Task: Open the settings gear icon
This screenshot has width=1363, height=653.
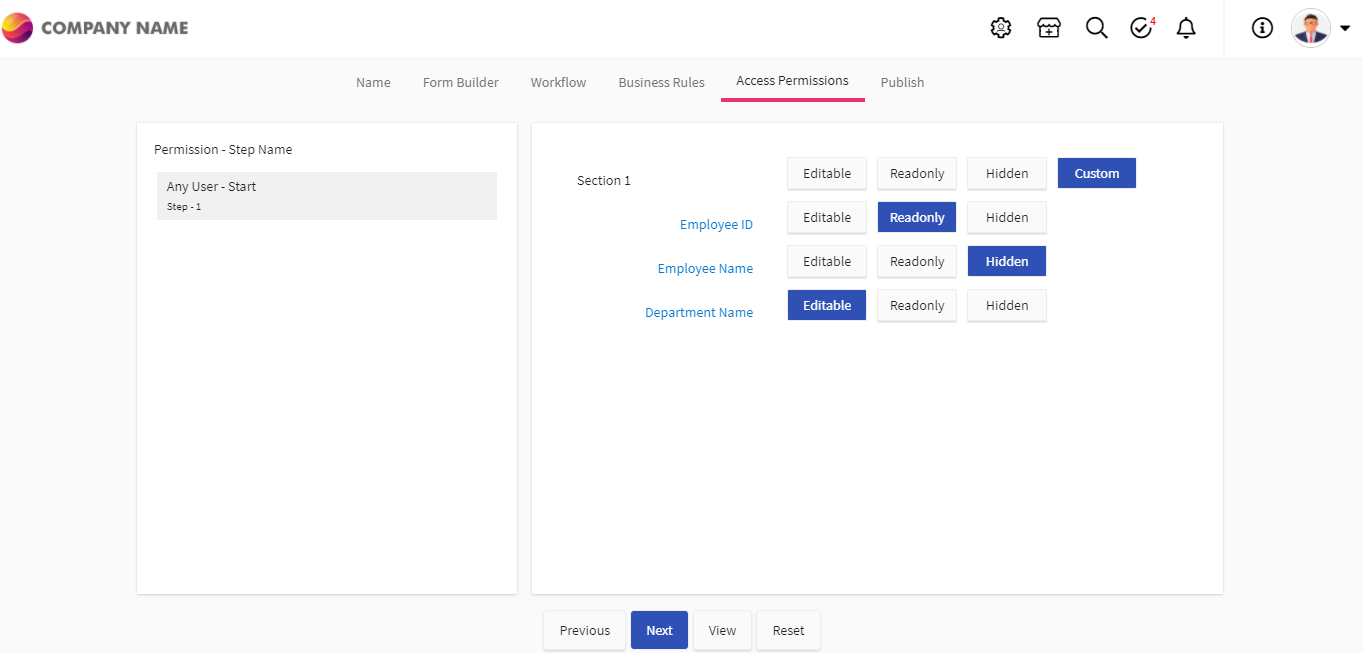Action: pos(1000,28)
